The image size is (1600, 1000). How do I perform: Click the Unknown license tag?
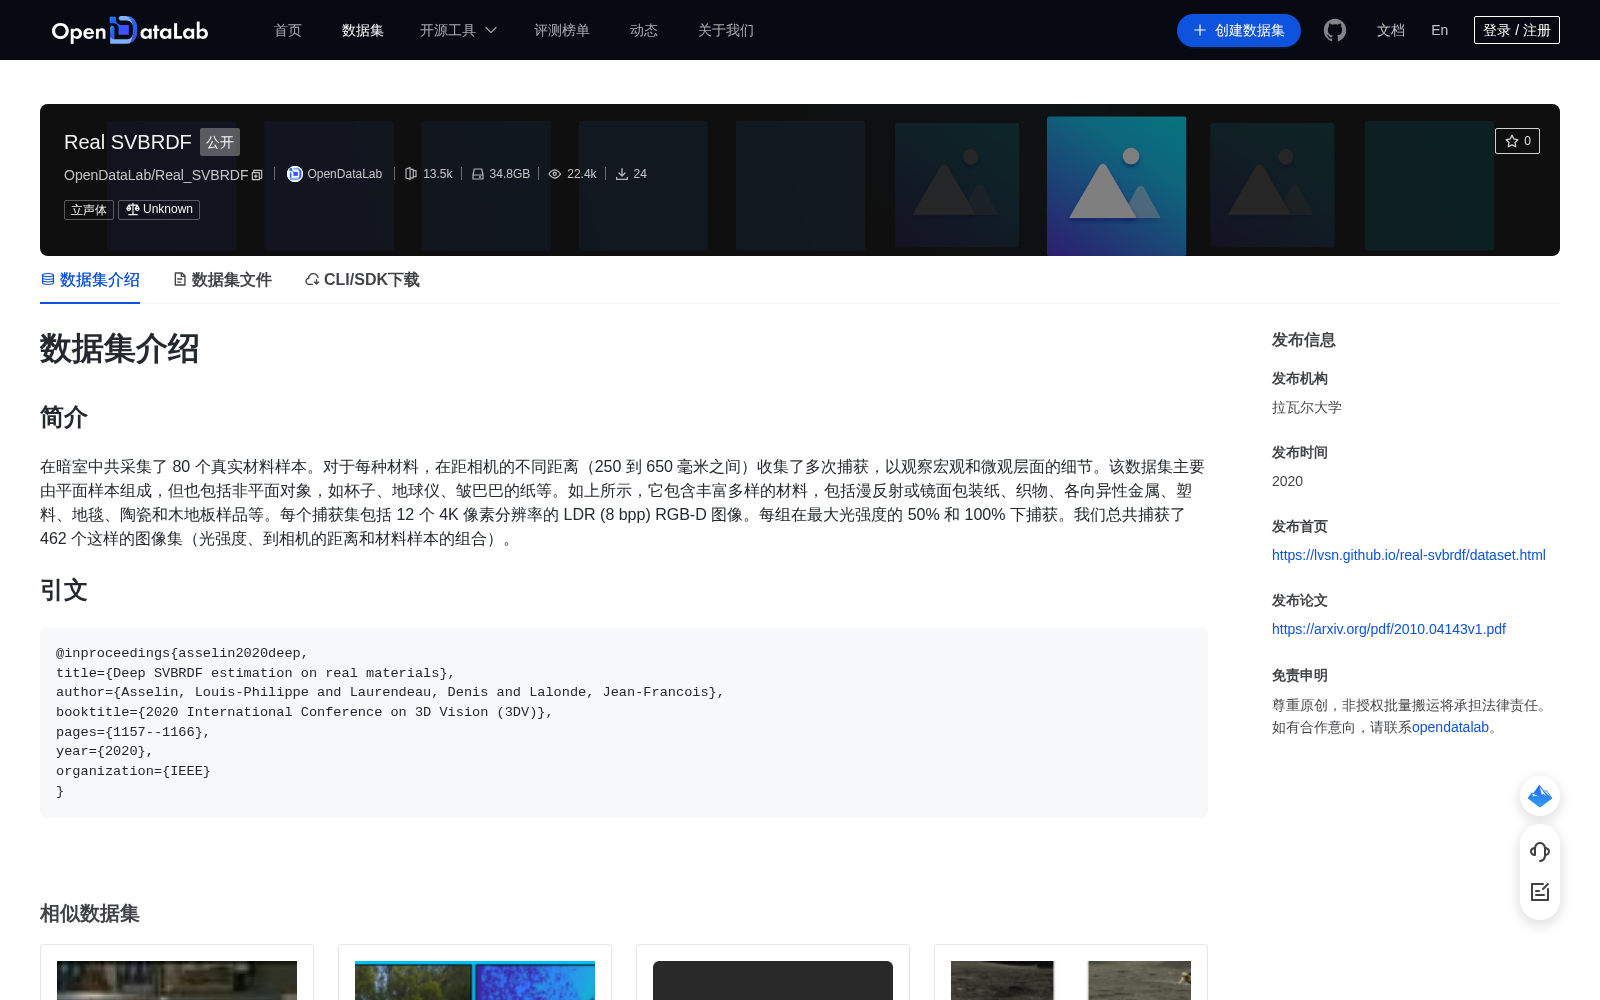[x=159, y=209]
